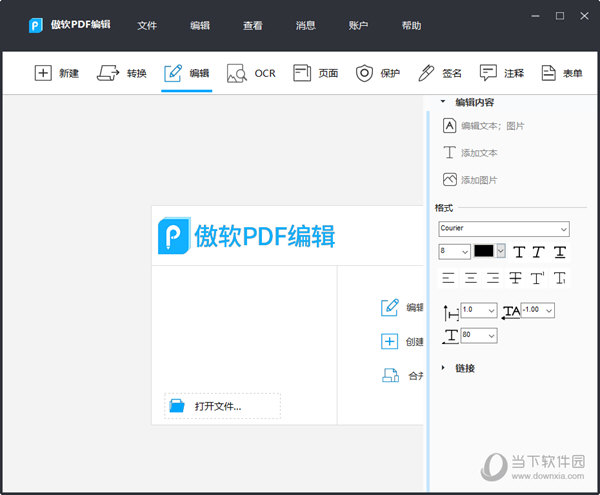
Task: Click the 打开文件... button
Action: pos(222,406)
